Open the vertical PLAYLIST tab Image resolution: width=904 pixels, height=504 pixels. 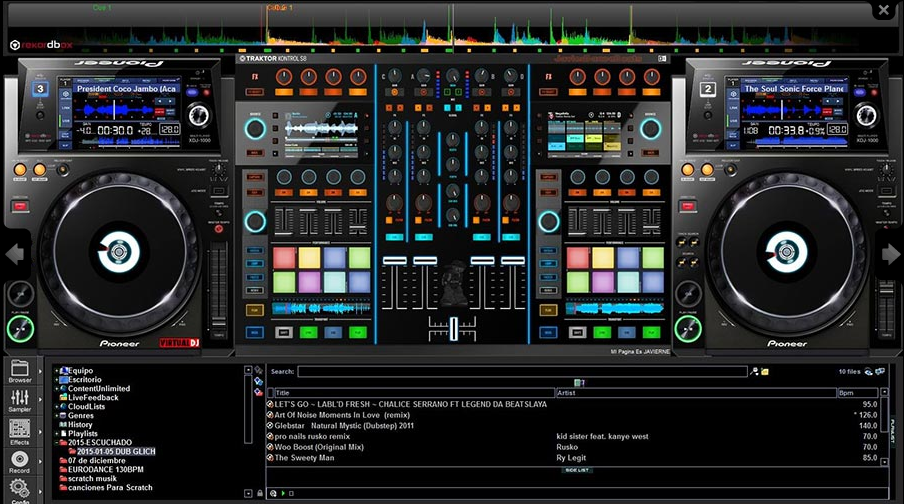892,431
